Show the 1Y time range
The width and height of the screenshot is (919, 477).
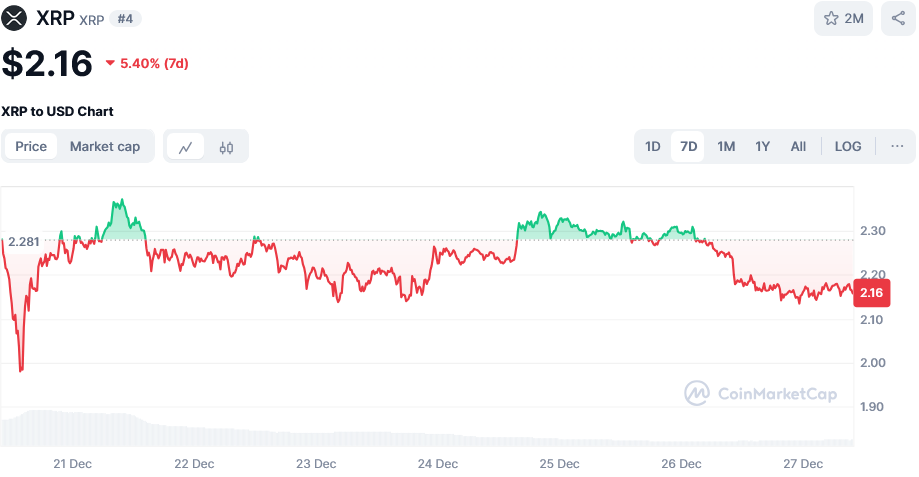pyautogui.click(x=762, y=146)
